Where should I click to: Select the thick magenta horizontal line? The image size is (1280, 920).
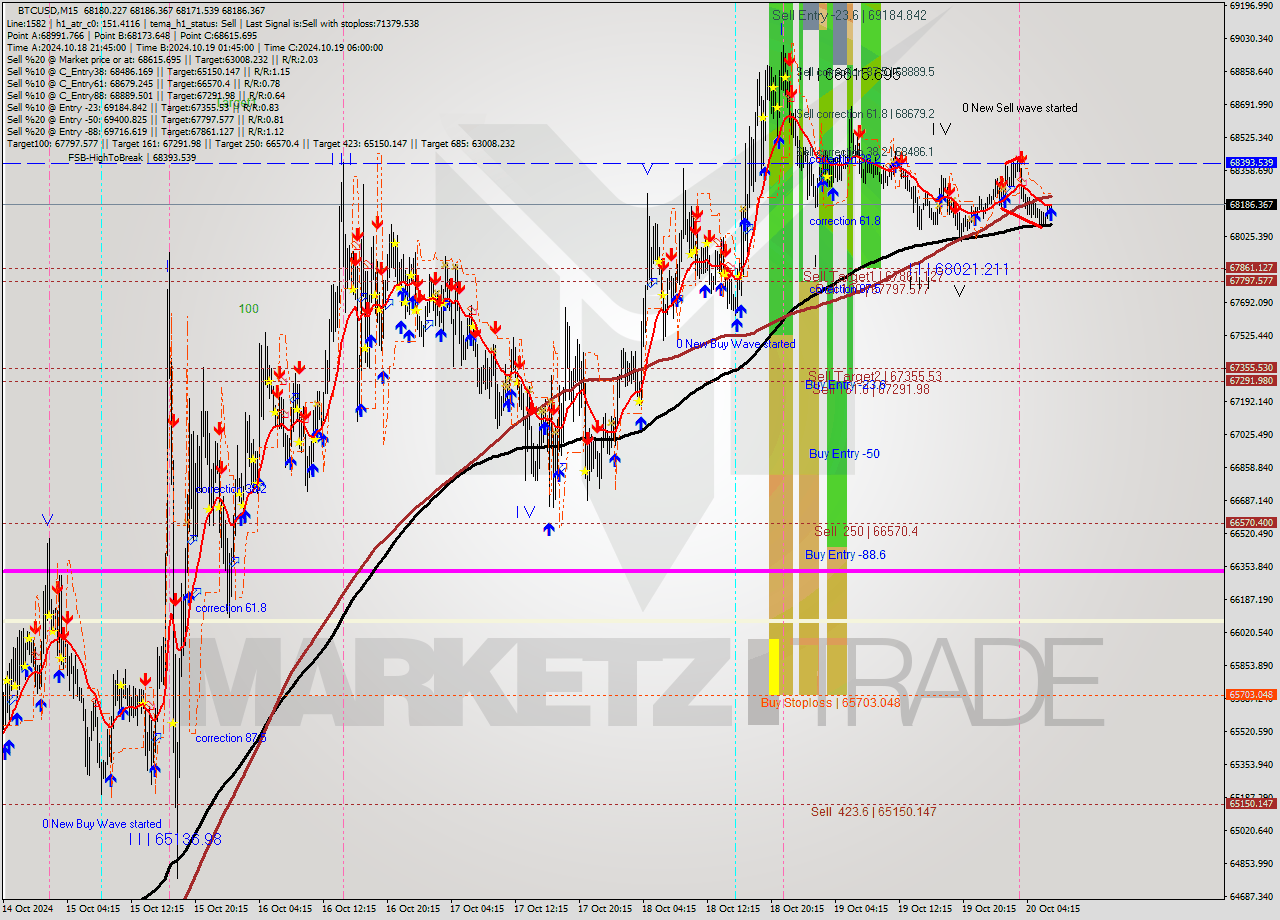(612, 571)
